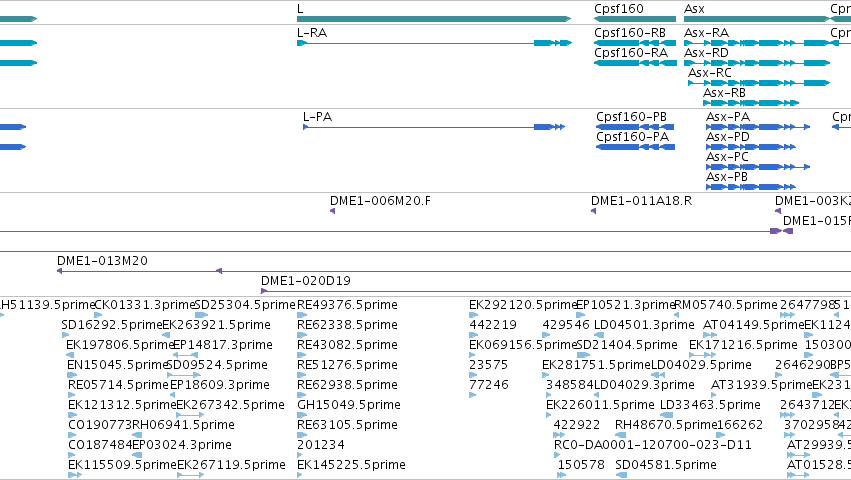Select the EP14817.3prime EST feature

(185, 355)
